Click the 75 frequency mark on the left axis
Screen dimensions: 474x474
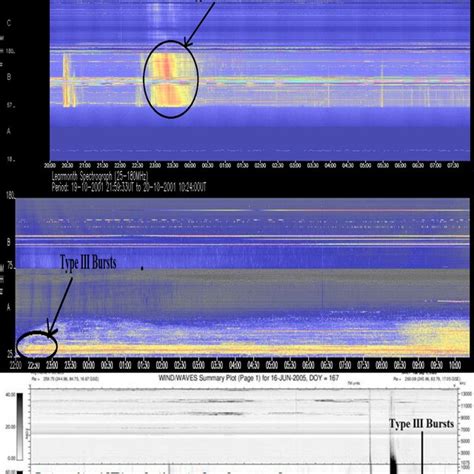tap(10, 265)
